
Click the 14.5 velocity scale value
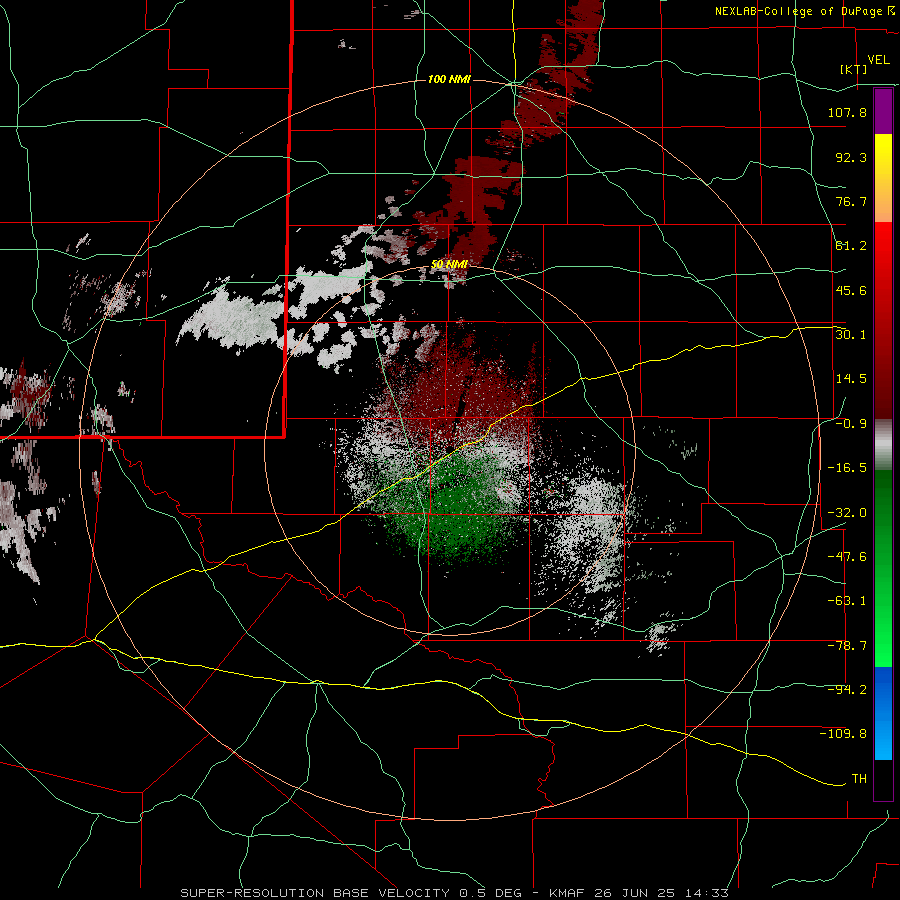tap(851, 379)
